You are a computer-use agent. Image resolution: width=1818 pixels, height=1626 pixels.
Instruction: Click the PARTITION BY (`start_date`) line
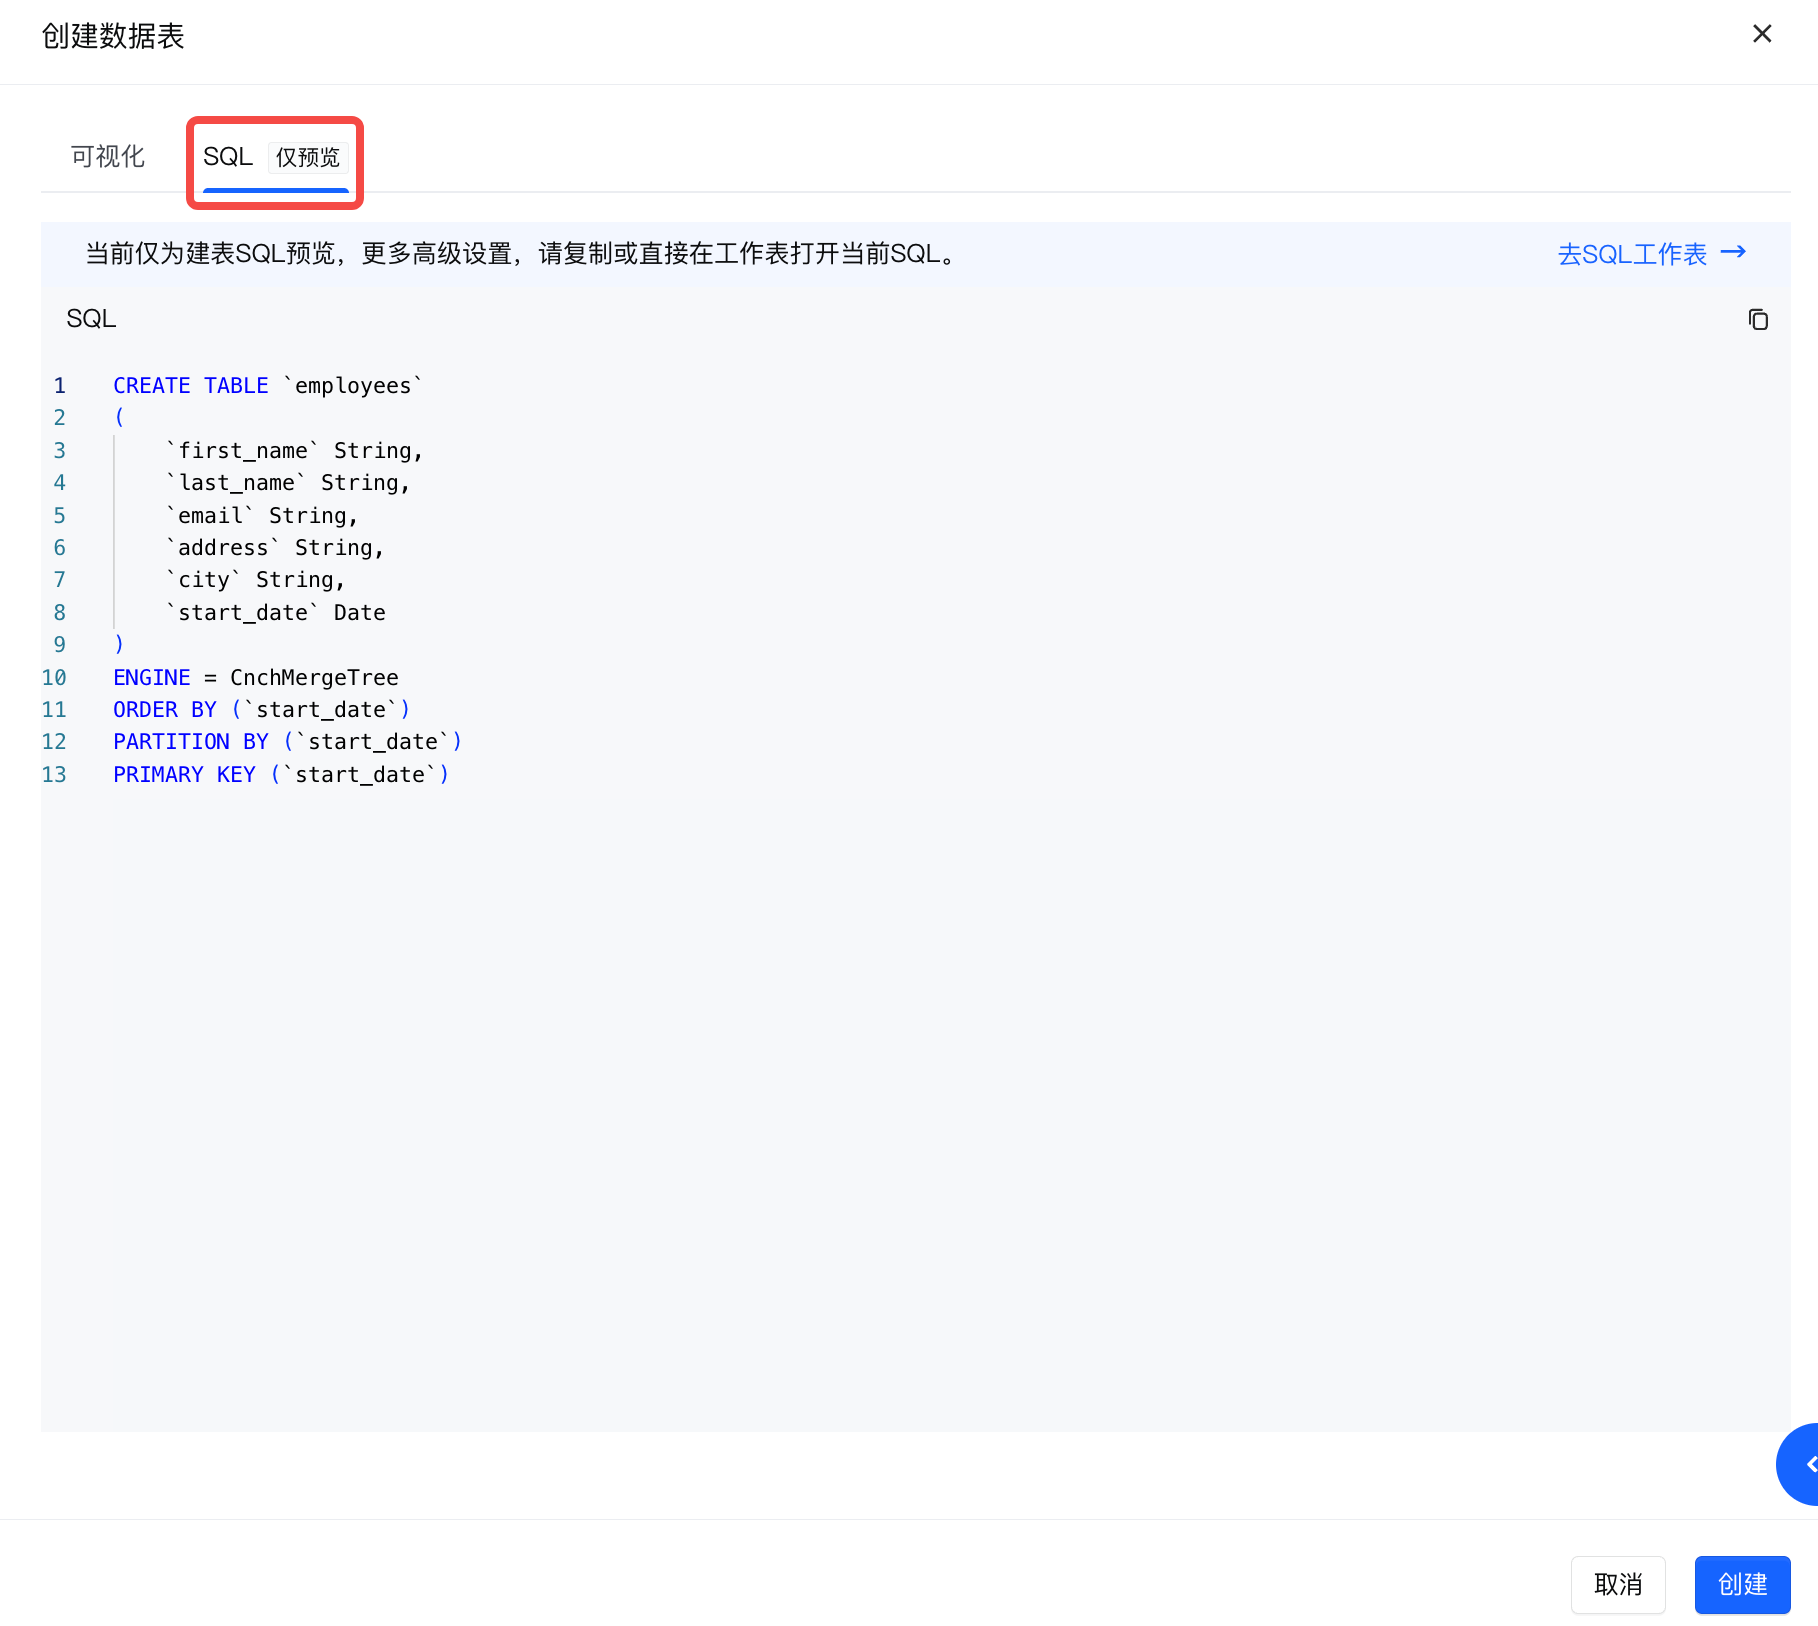pos(287,742)
